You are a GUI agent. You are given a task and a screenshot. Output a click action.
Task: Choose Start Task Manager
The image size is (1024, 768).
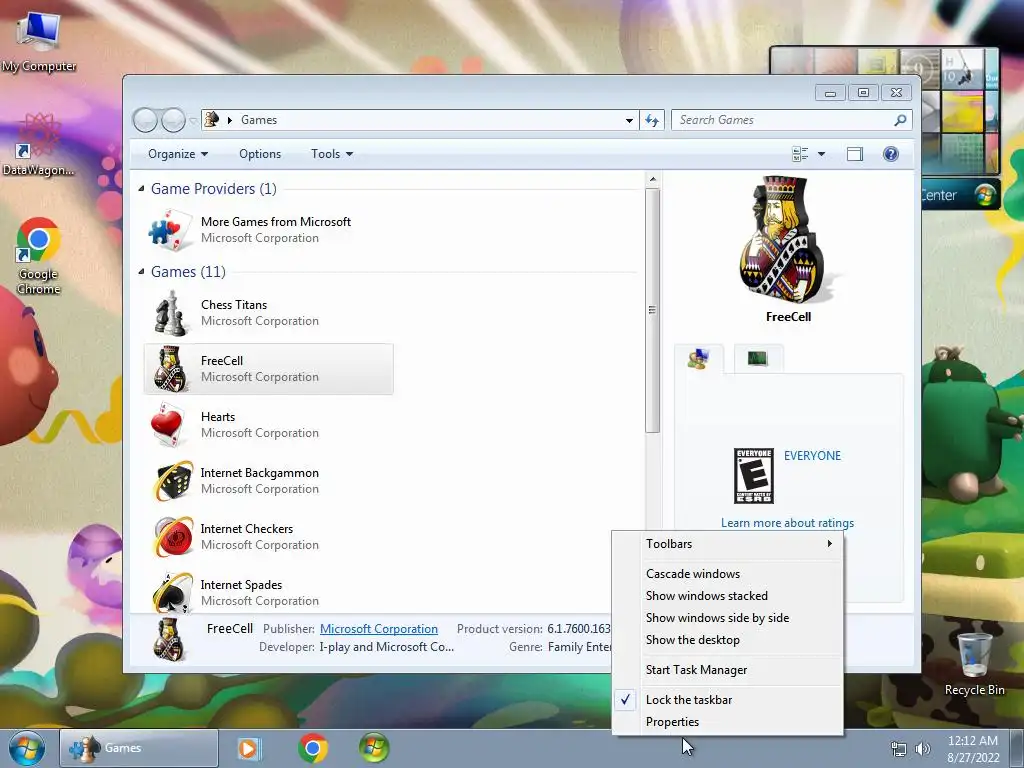pos(728,670)
